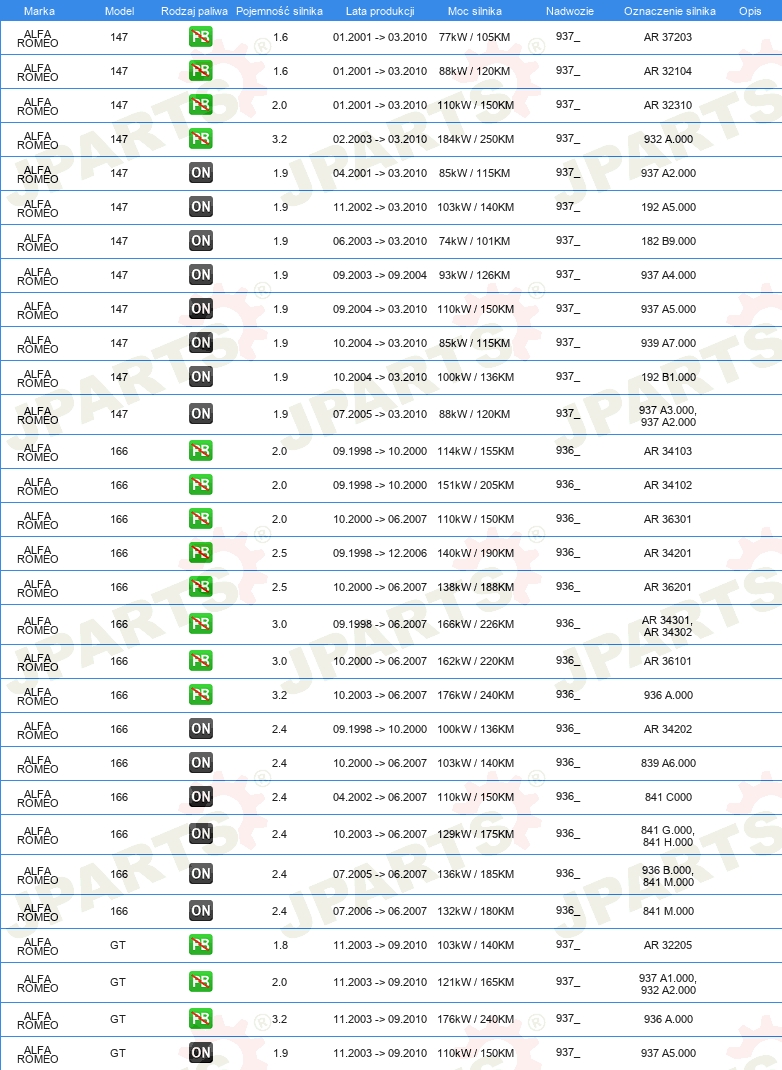Click the power value 162kW / 220KM

(x=476, y=661)
